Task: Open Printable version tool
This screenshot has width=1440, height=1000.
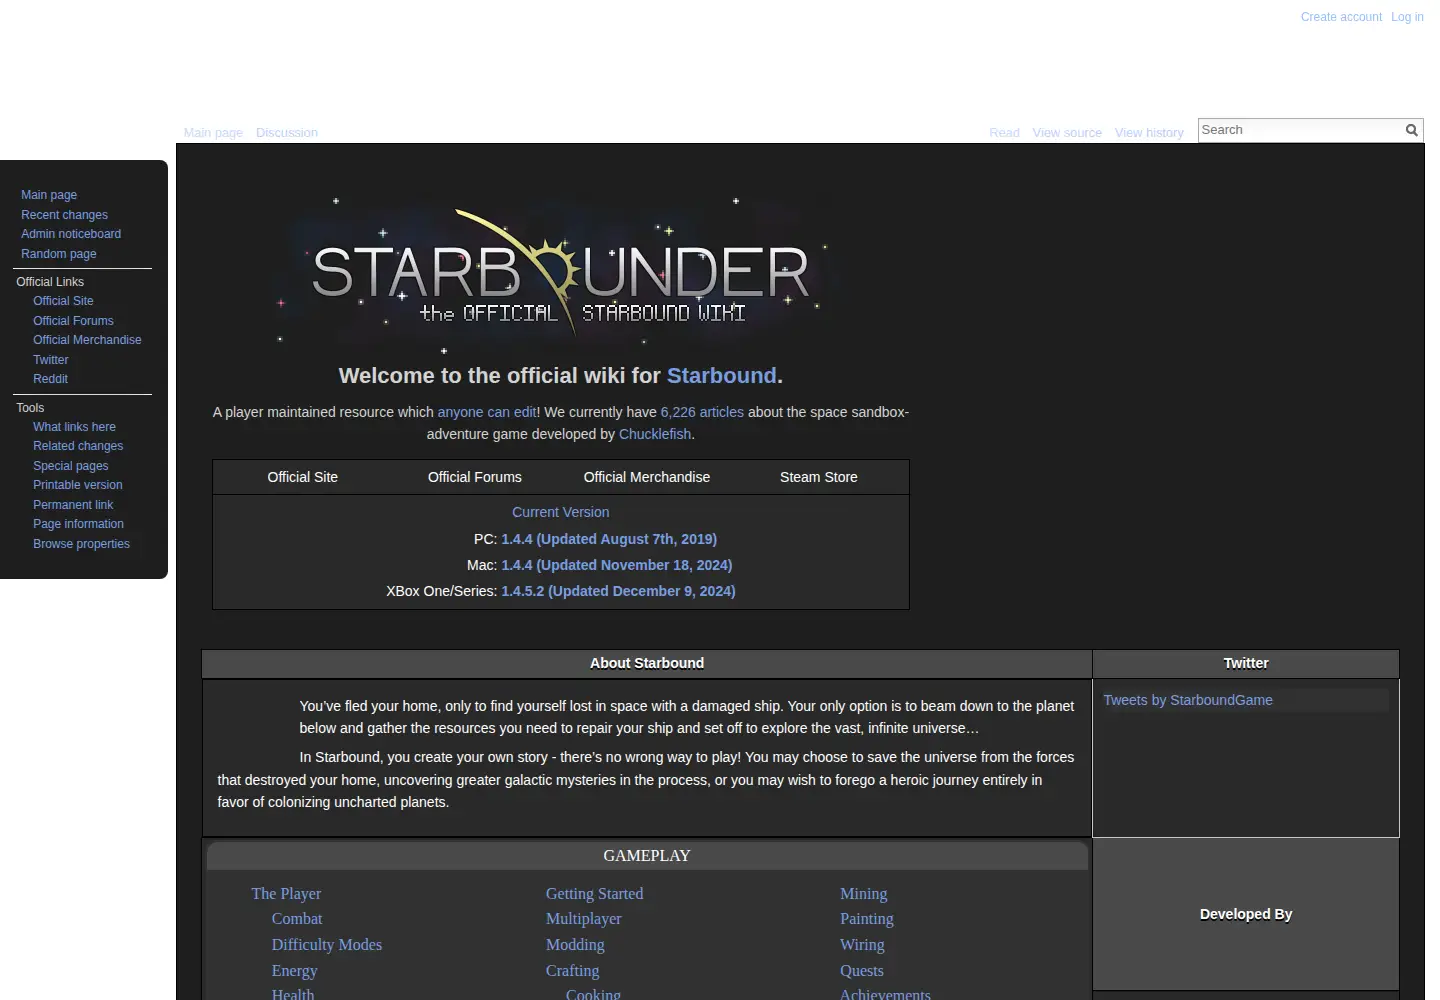Action: pyautogui.click(x=78, y=485)
